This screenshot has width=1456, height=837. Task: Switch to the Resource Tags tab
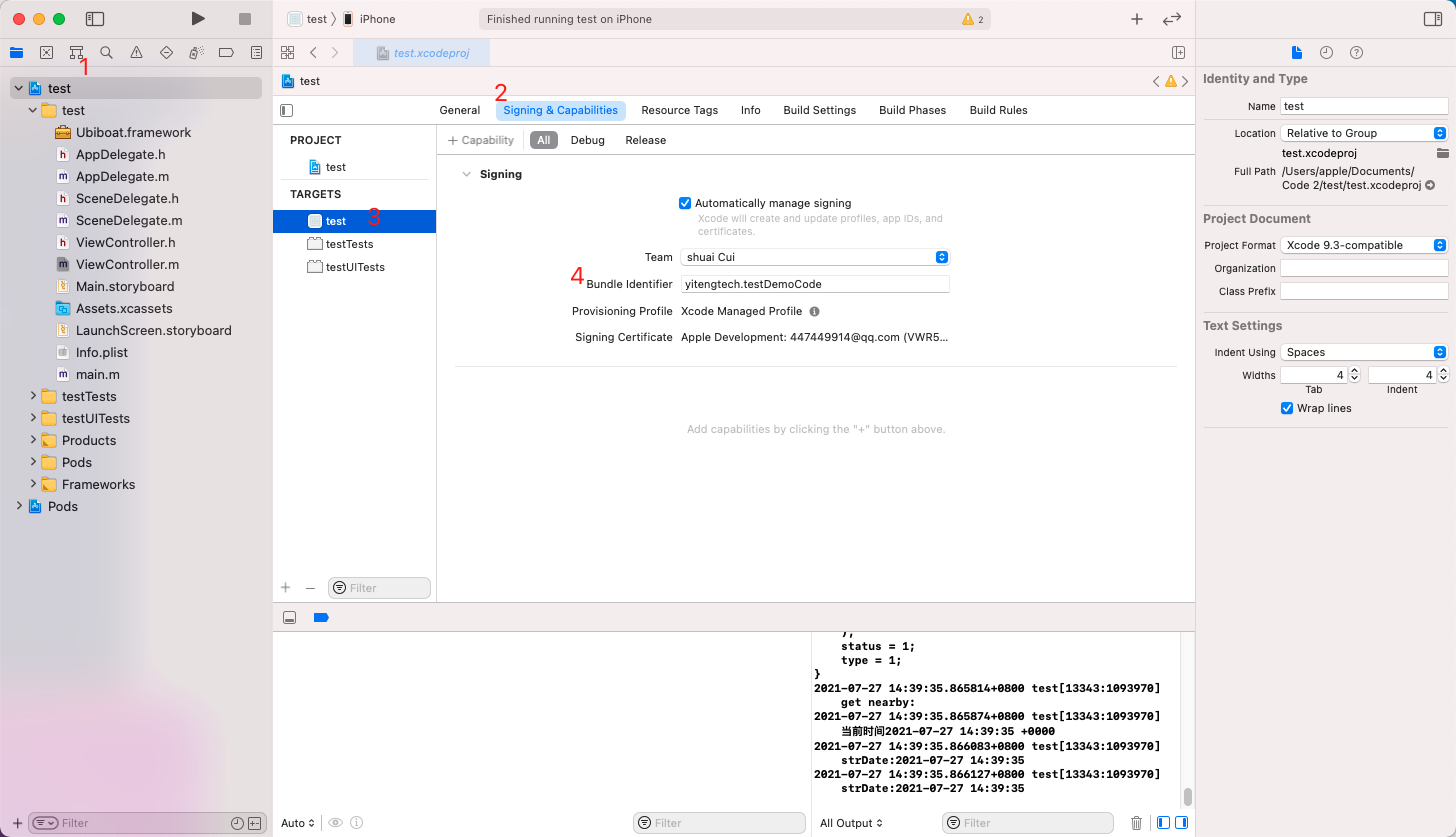coord(680,110)
